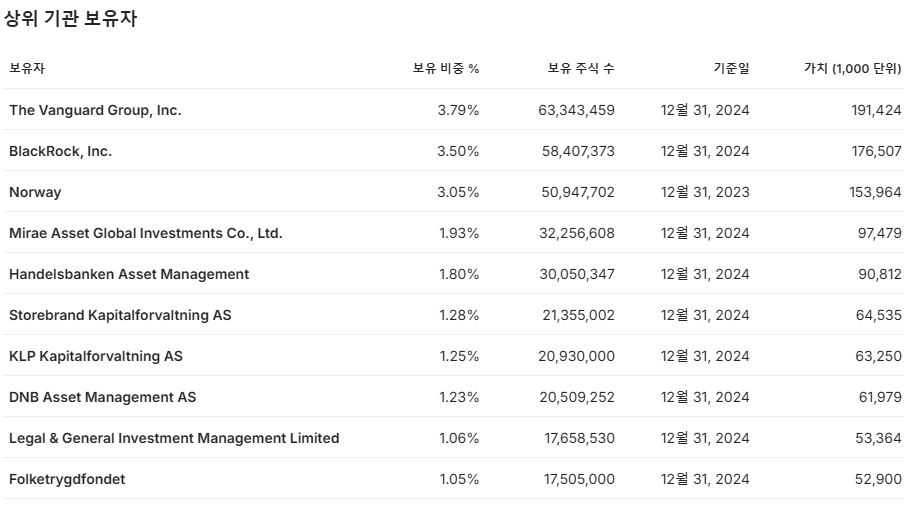Click the 1.28% stake value
This screenshot has height=507, width=914.
click(459, 315)
